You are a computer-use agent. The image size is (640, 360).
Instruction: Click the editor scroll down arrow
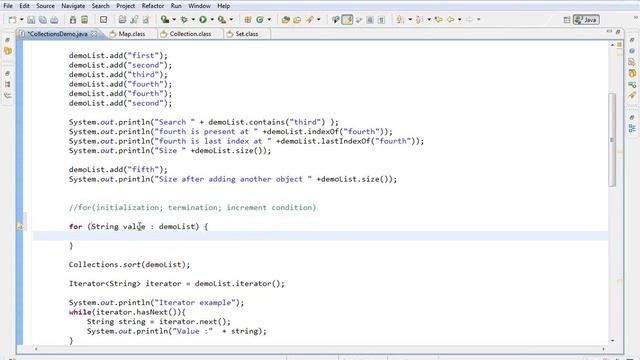[x=612, y=340]
